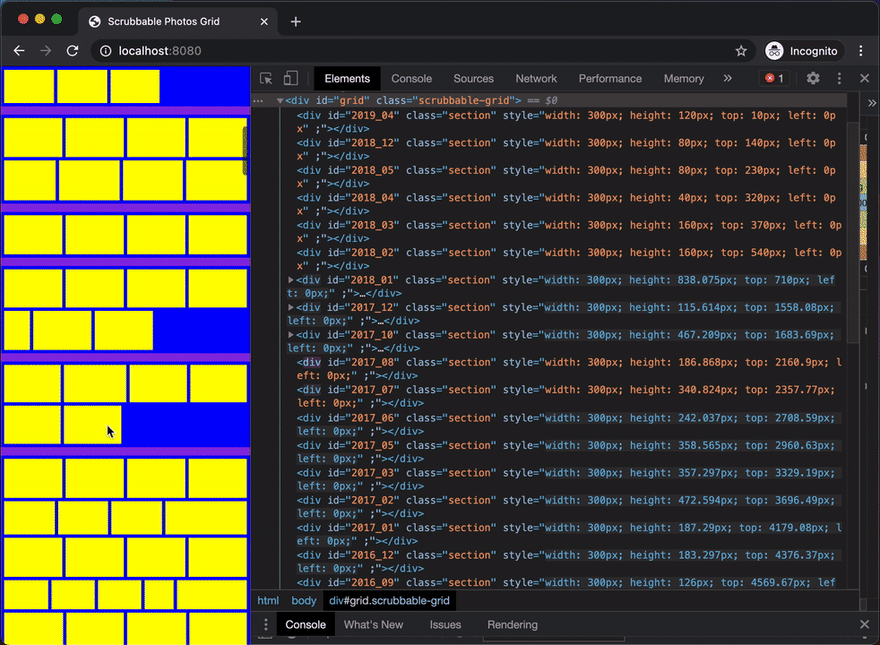The width and height of the screenshot is (880, 645).
Task: Click the browser forward arrow
Action: [x=45, y=51]
